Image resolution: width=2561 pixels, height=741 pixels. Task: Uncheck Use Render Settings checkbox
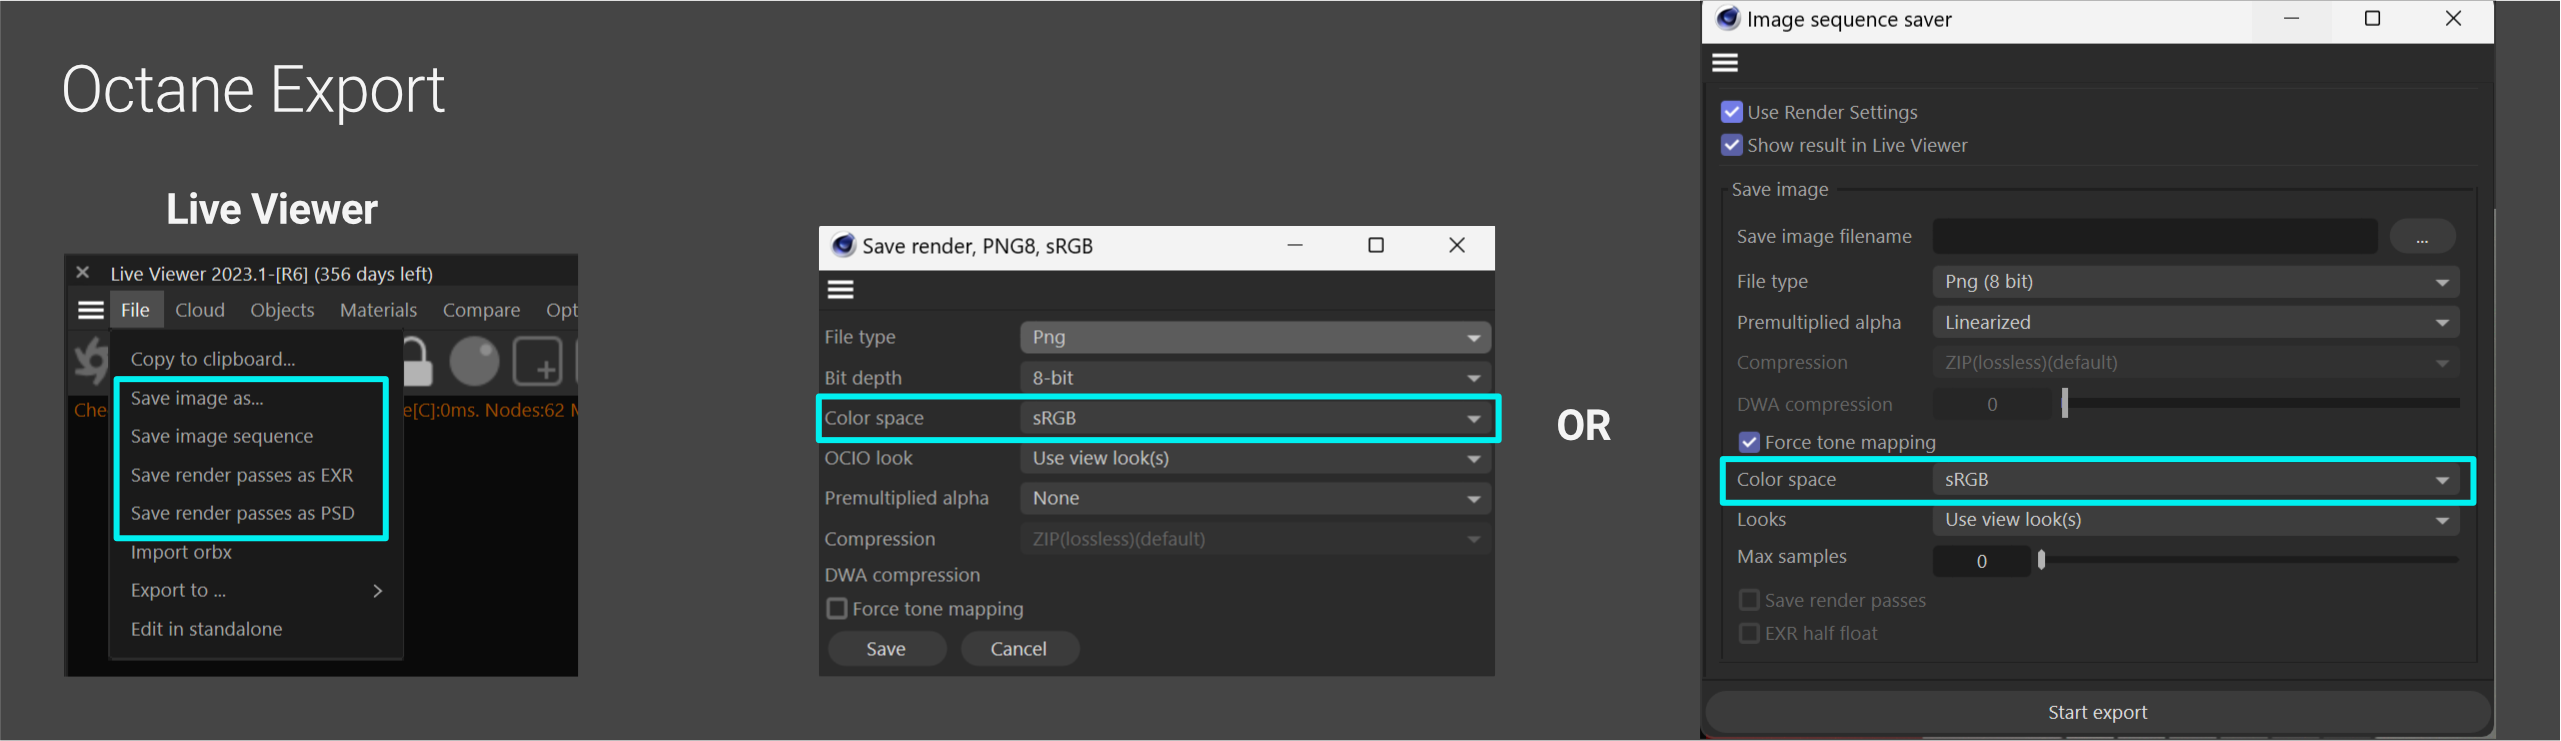coord(1732,112)
